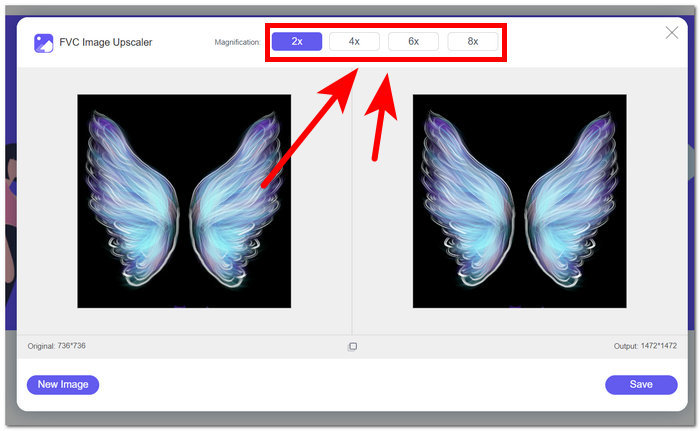The width and height of the screenshot is (700, 431).
Task: Click the upscaled output wings preview
Action: (x=519, y=201)
